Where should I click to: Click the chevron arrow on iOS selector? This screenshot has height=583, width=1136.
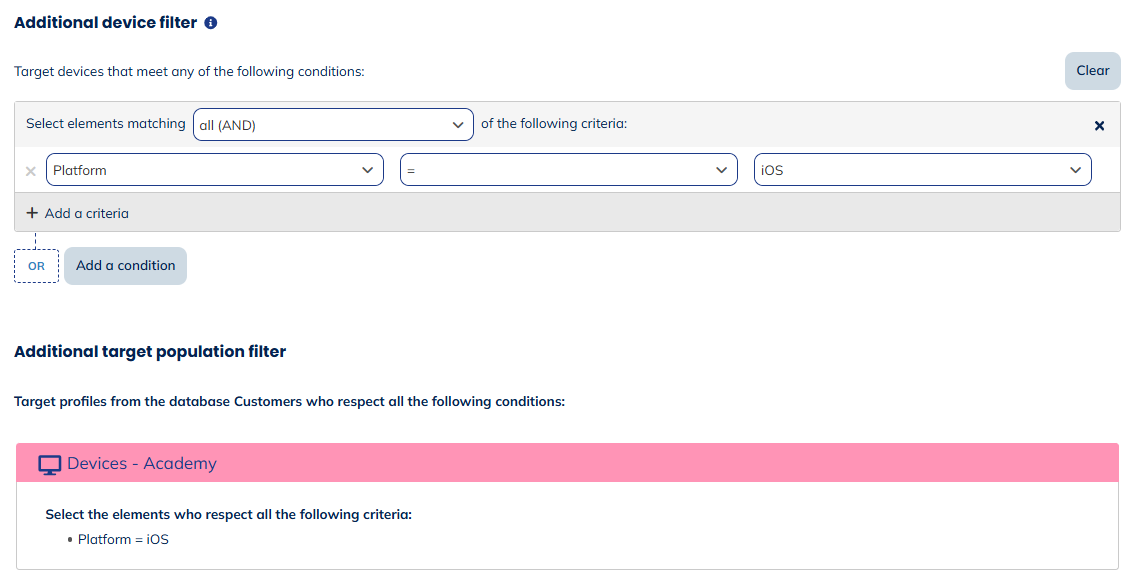click(x=1075, y=170)
